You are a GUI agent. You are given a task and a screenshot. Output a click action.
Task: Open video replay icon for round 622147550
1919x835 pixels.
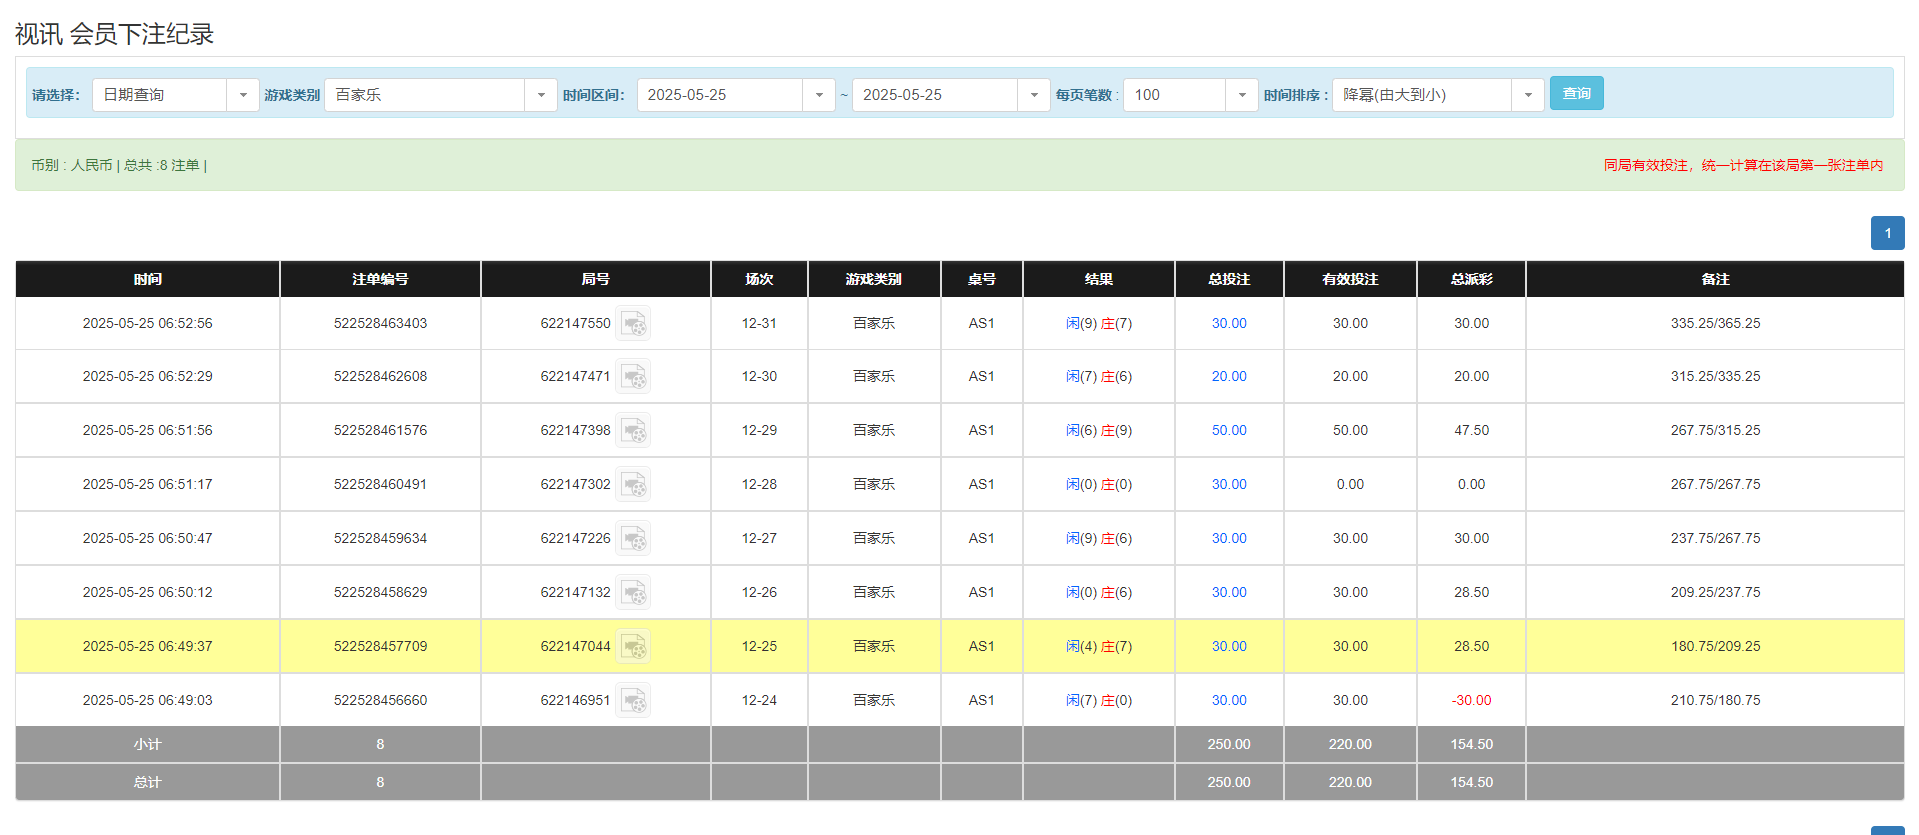tap(632, 324)
